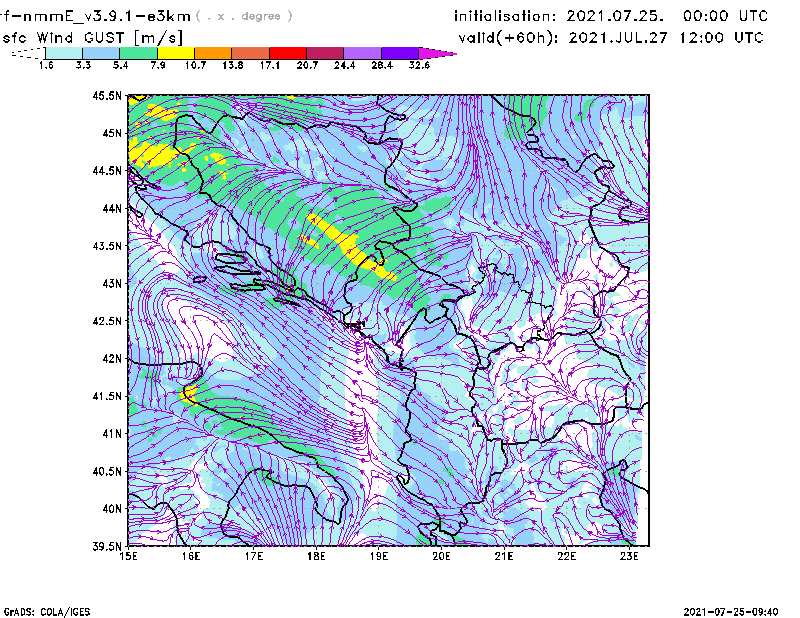The image size is (800, 618).
Task: Click the legend value 24.4
Action: [344, 65]
